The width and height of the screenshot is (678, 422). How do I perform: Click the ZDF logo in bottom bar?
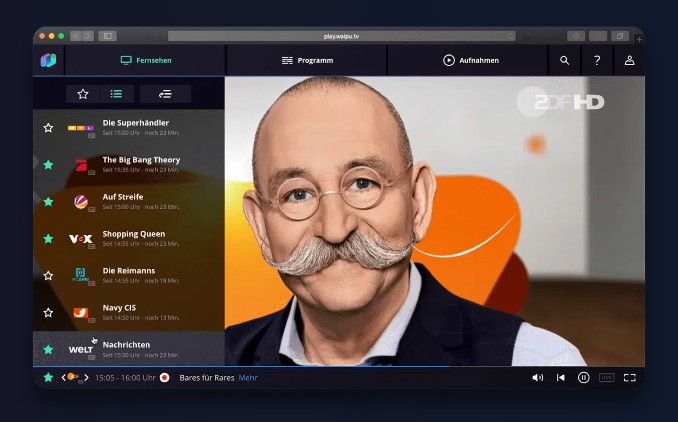tap(73, 377)
